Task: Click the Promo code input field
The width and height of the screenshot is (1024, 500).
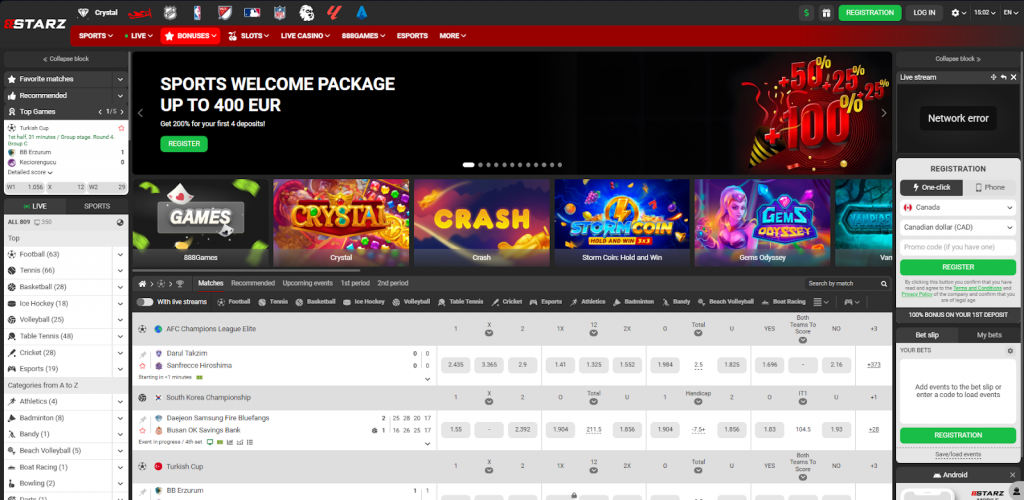Action: click(958, 247)
